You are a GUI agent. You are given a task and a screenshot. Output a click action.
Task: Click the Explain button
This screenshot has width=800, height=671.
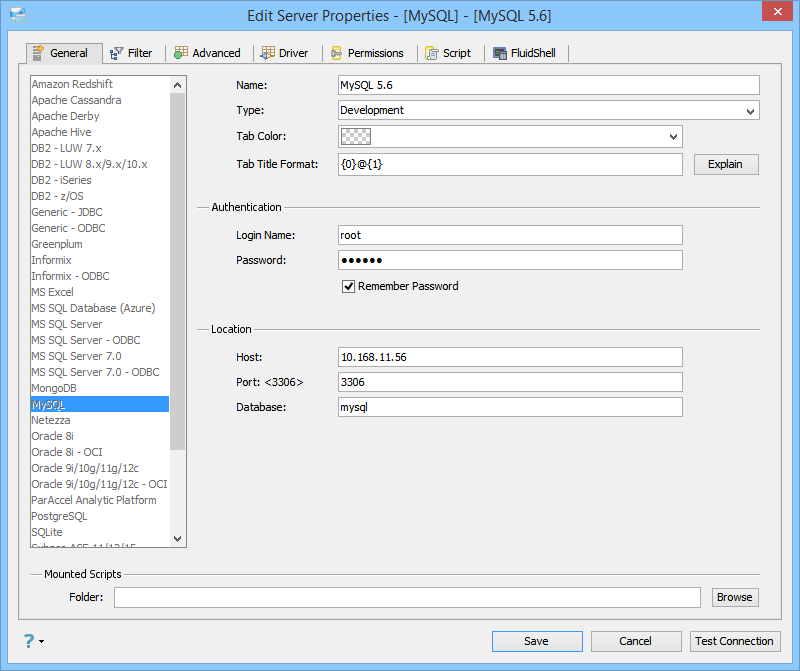pos(726,164)
